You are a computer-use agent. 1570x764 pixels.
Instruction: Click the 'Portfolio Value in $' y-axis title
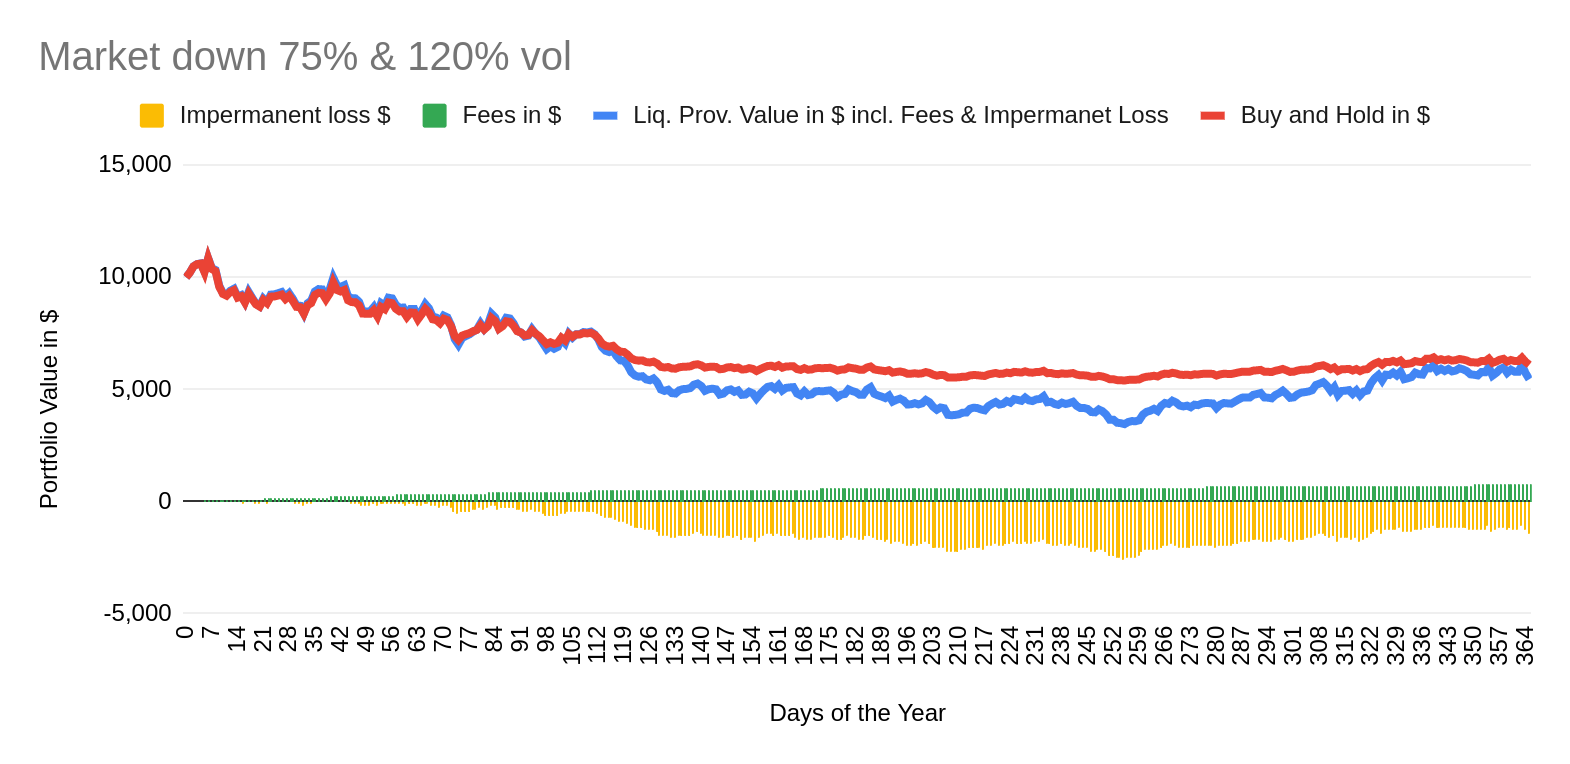pos(49,409)
